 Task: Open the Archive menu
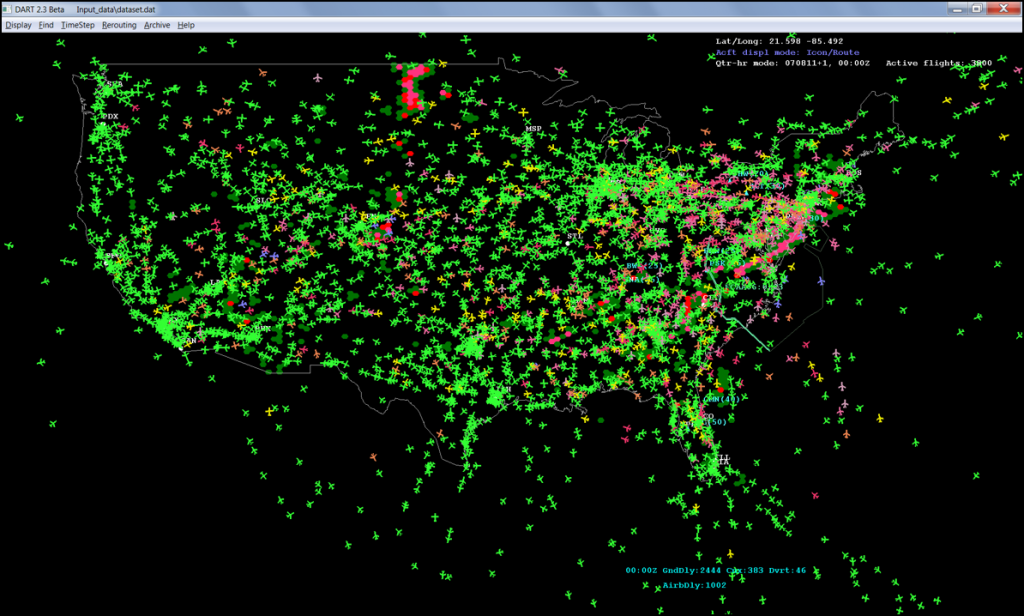[157, 25]
